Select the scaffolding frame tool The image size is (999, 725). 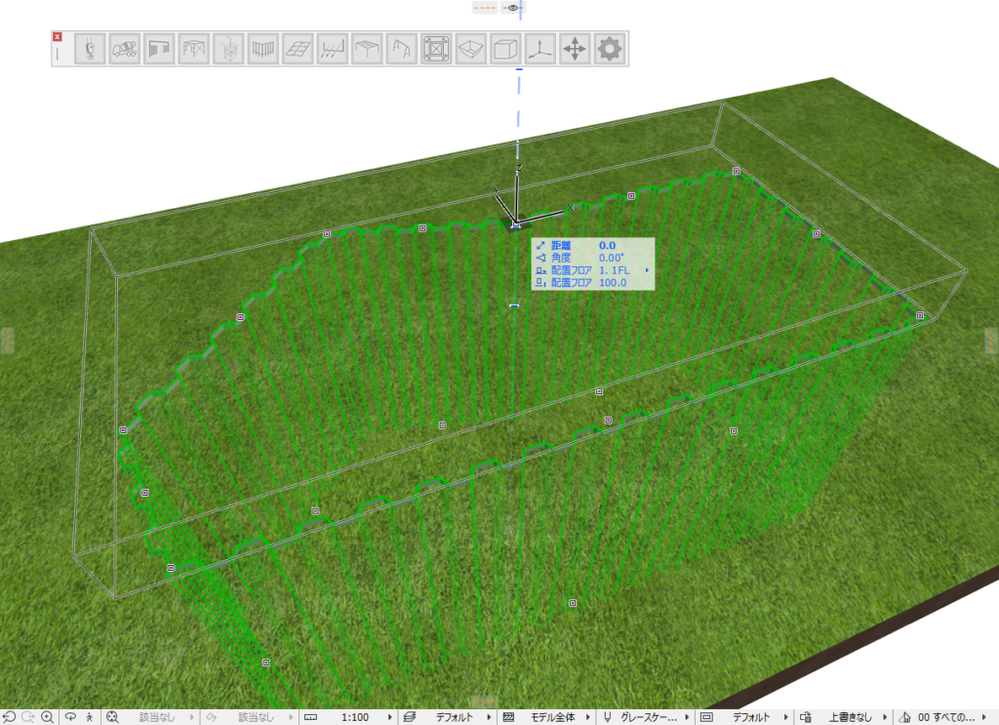point(194,48)
